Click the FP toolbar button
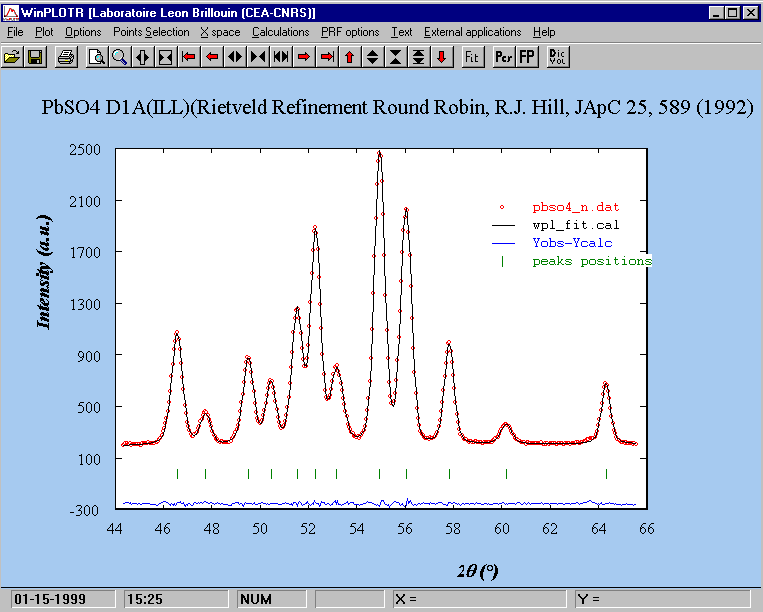The width and height of the screenshot is (763, 612). (x=526, y=56)
